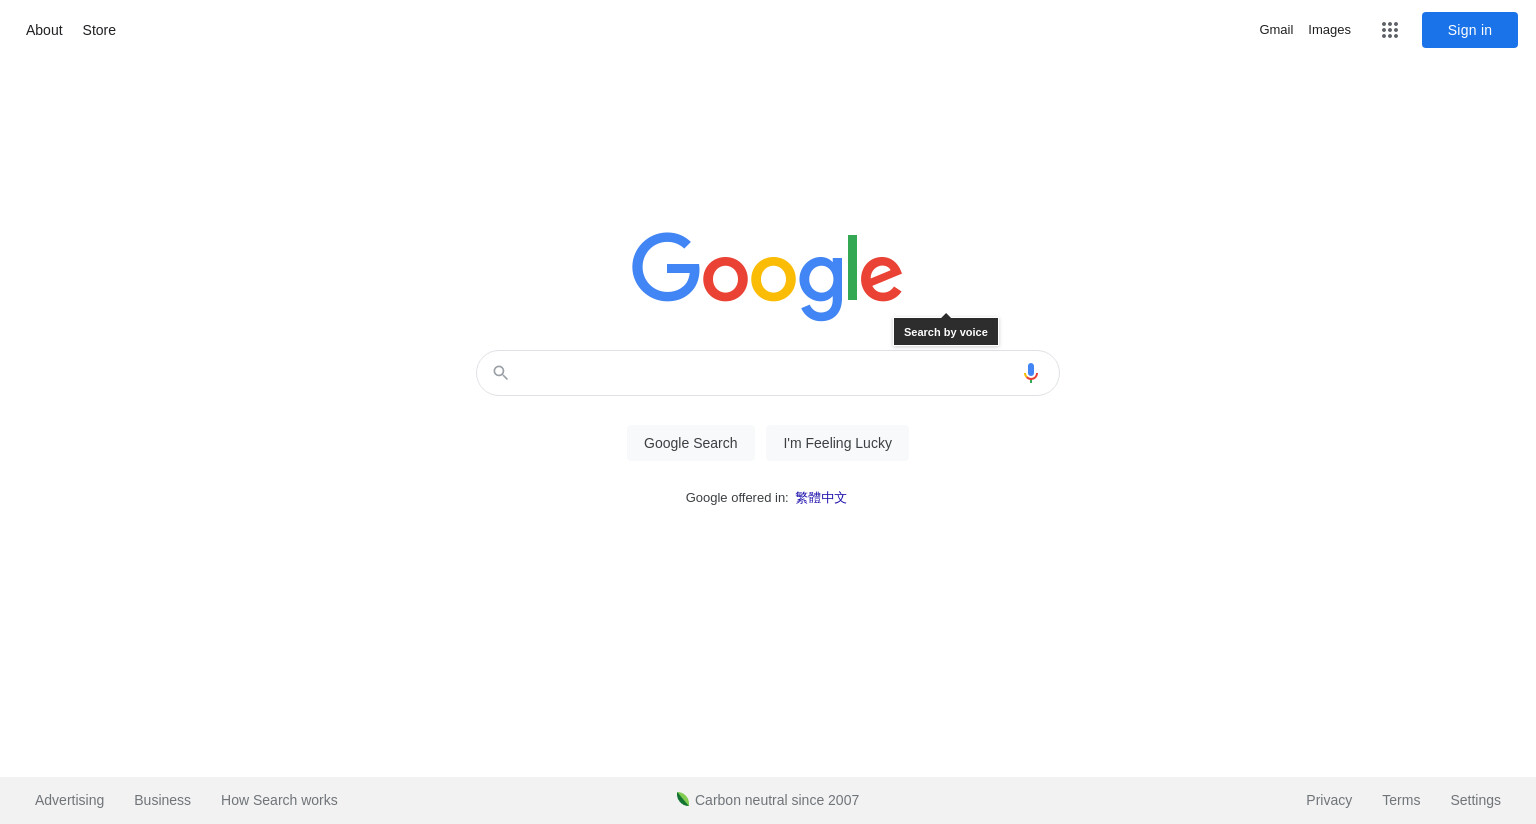Switch language to 繁體中文
Viewport: 1536px width, 824px height.
pos(821,498)
